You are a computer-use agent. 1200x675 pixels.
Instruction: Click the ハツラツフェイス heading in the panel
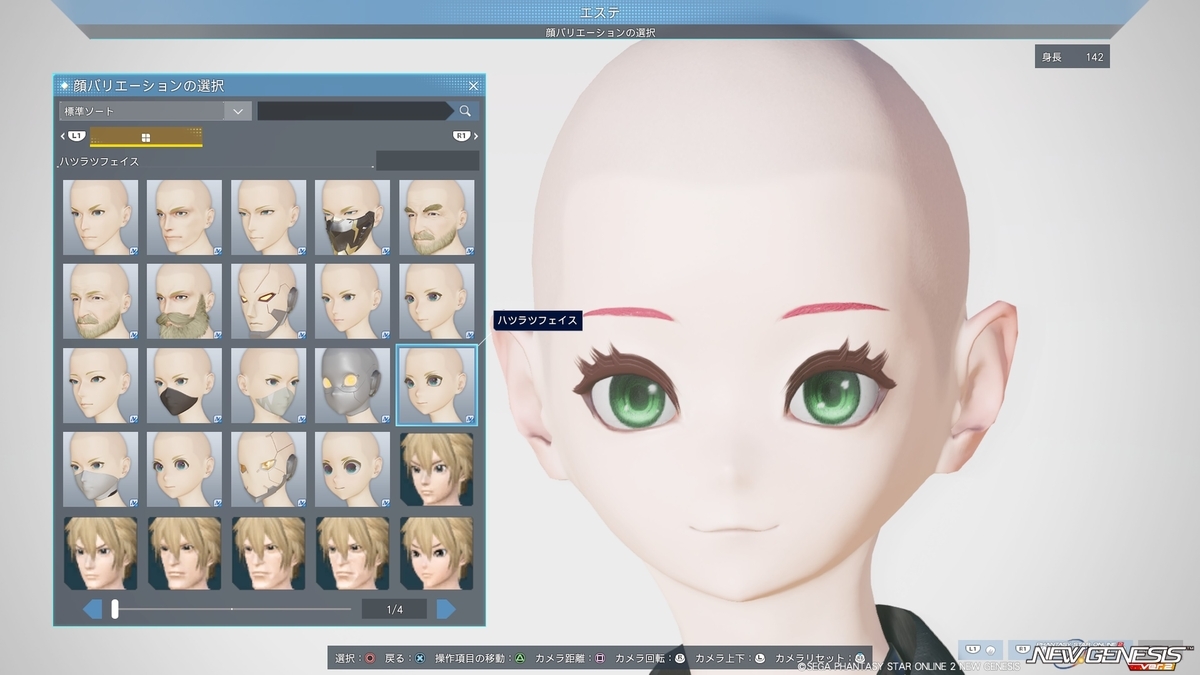coord(99,161)
